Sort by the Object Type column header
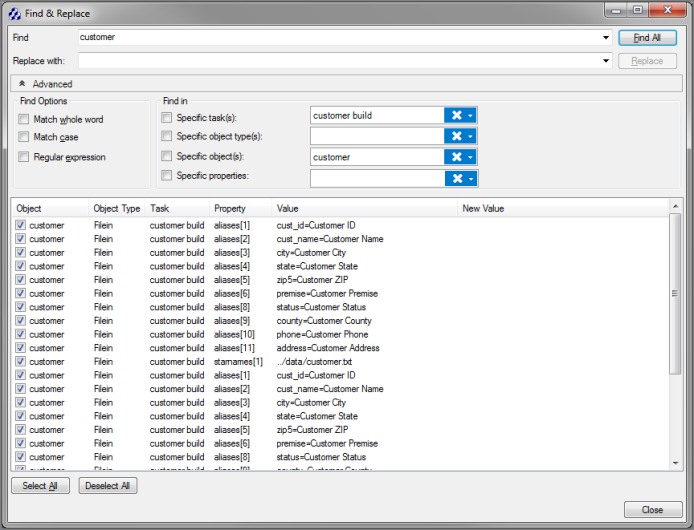This screenshot has height=530, width=694. pos(117,209)
